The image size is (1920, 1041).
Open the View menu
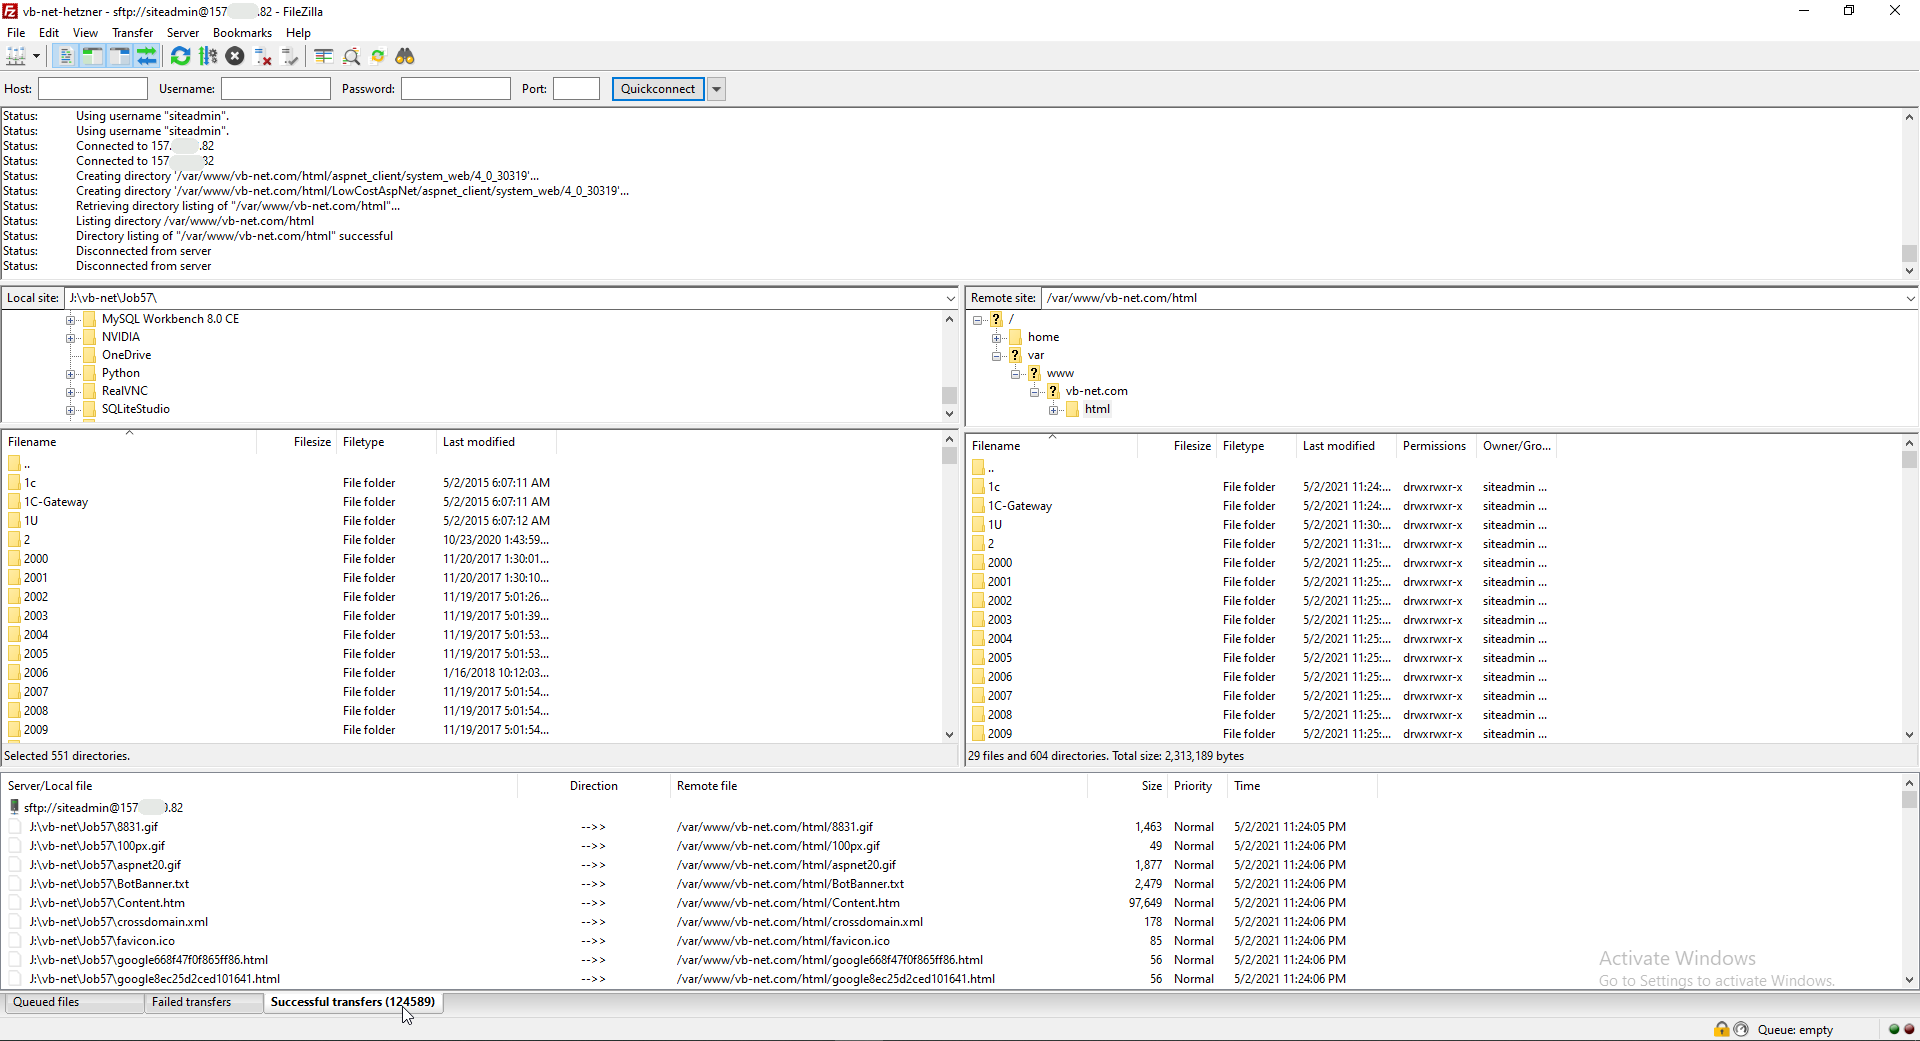point(85,33)
